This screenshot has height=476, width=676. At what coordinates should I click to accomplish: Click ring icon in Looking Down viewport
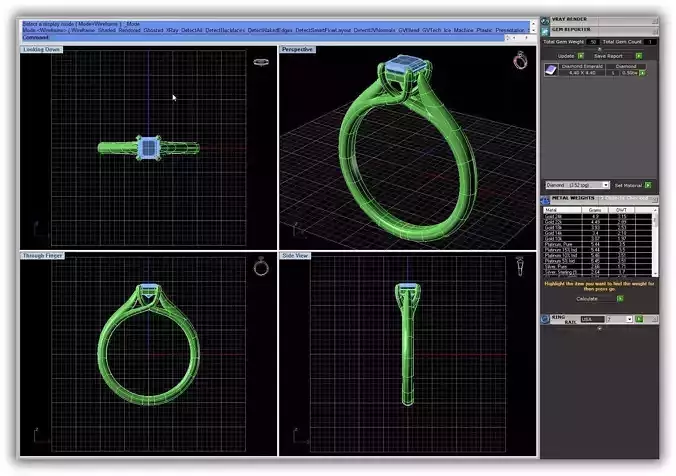point(261,62)
